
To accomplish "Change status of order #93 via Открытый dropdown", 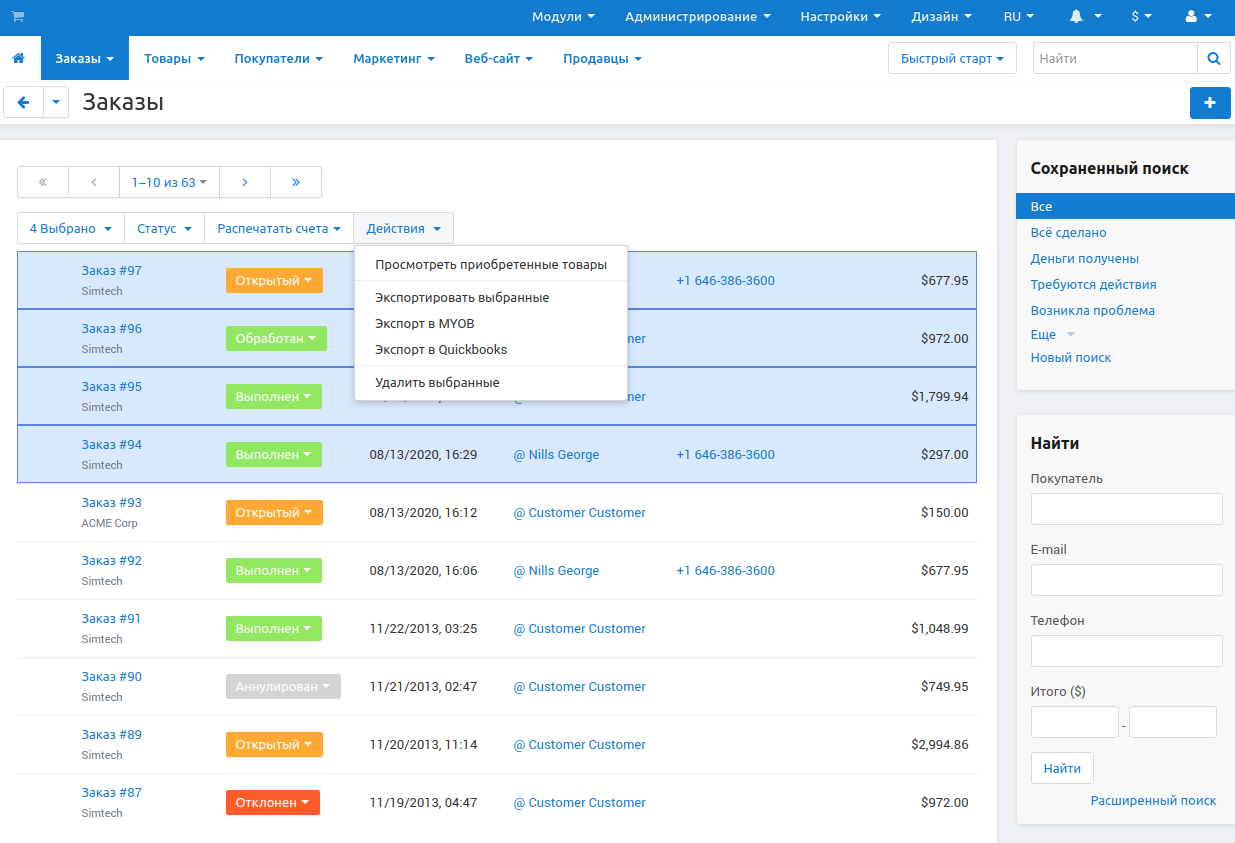I will 274,513.
